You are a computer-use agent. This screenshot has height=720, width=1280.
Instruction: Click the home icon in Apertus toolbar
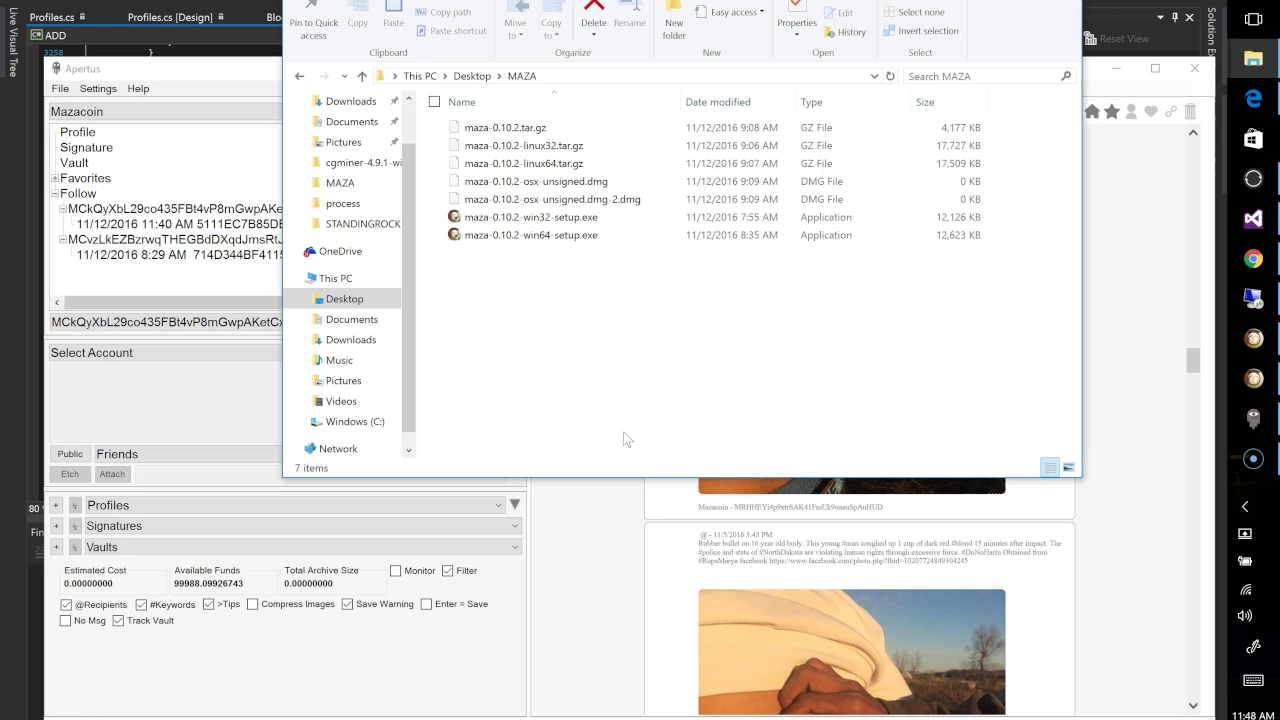tap(1093, 112)
